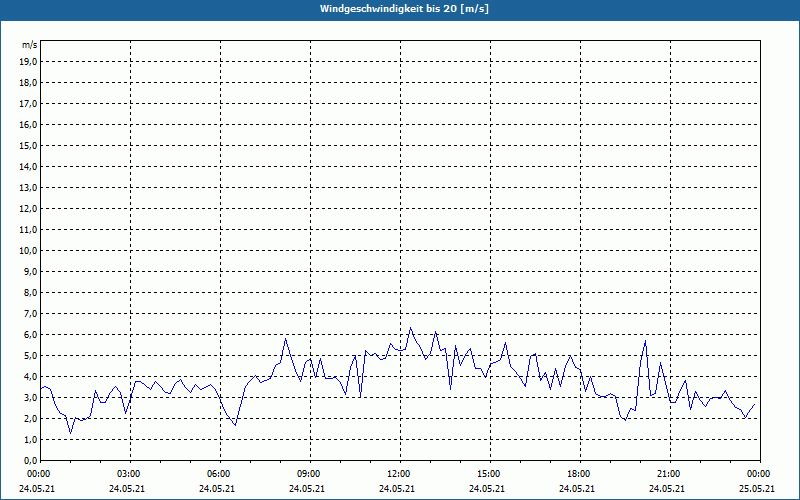Click the '8,0' y-axis value
The image size is (800, 500).
[x=31, y=292]
